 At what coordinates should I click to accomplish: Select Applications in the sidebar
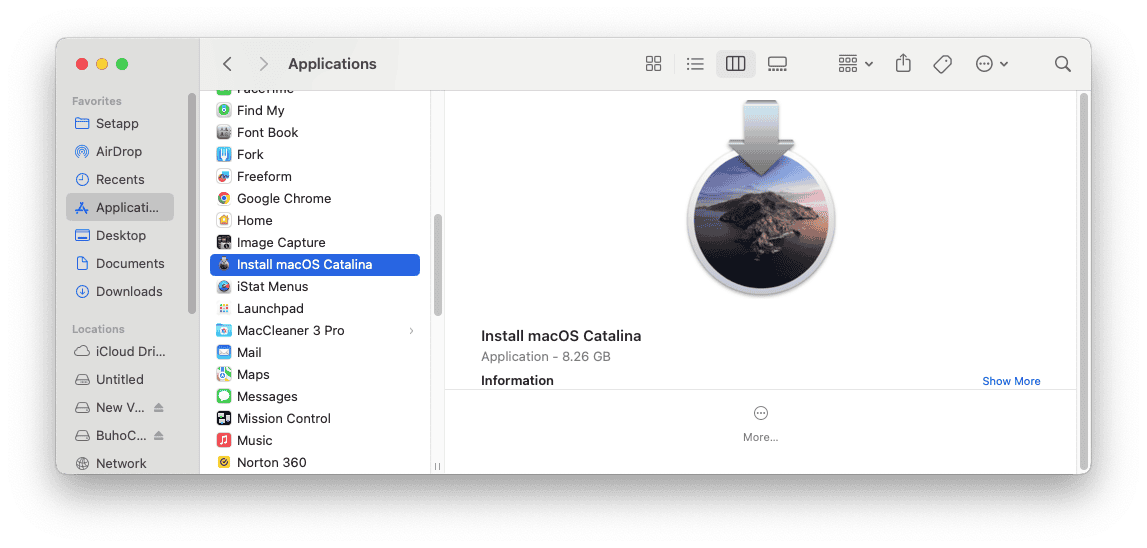click(x=120, y=207)
